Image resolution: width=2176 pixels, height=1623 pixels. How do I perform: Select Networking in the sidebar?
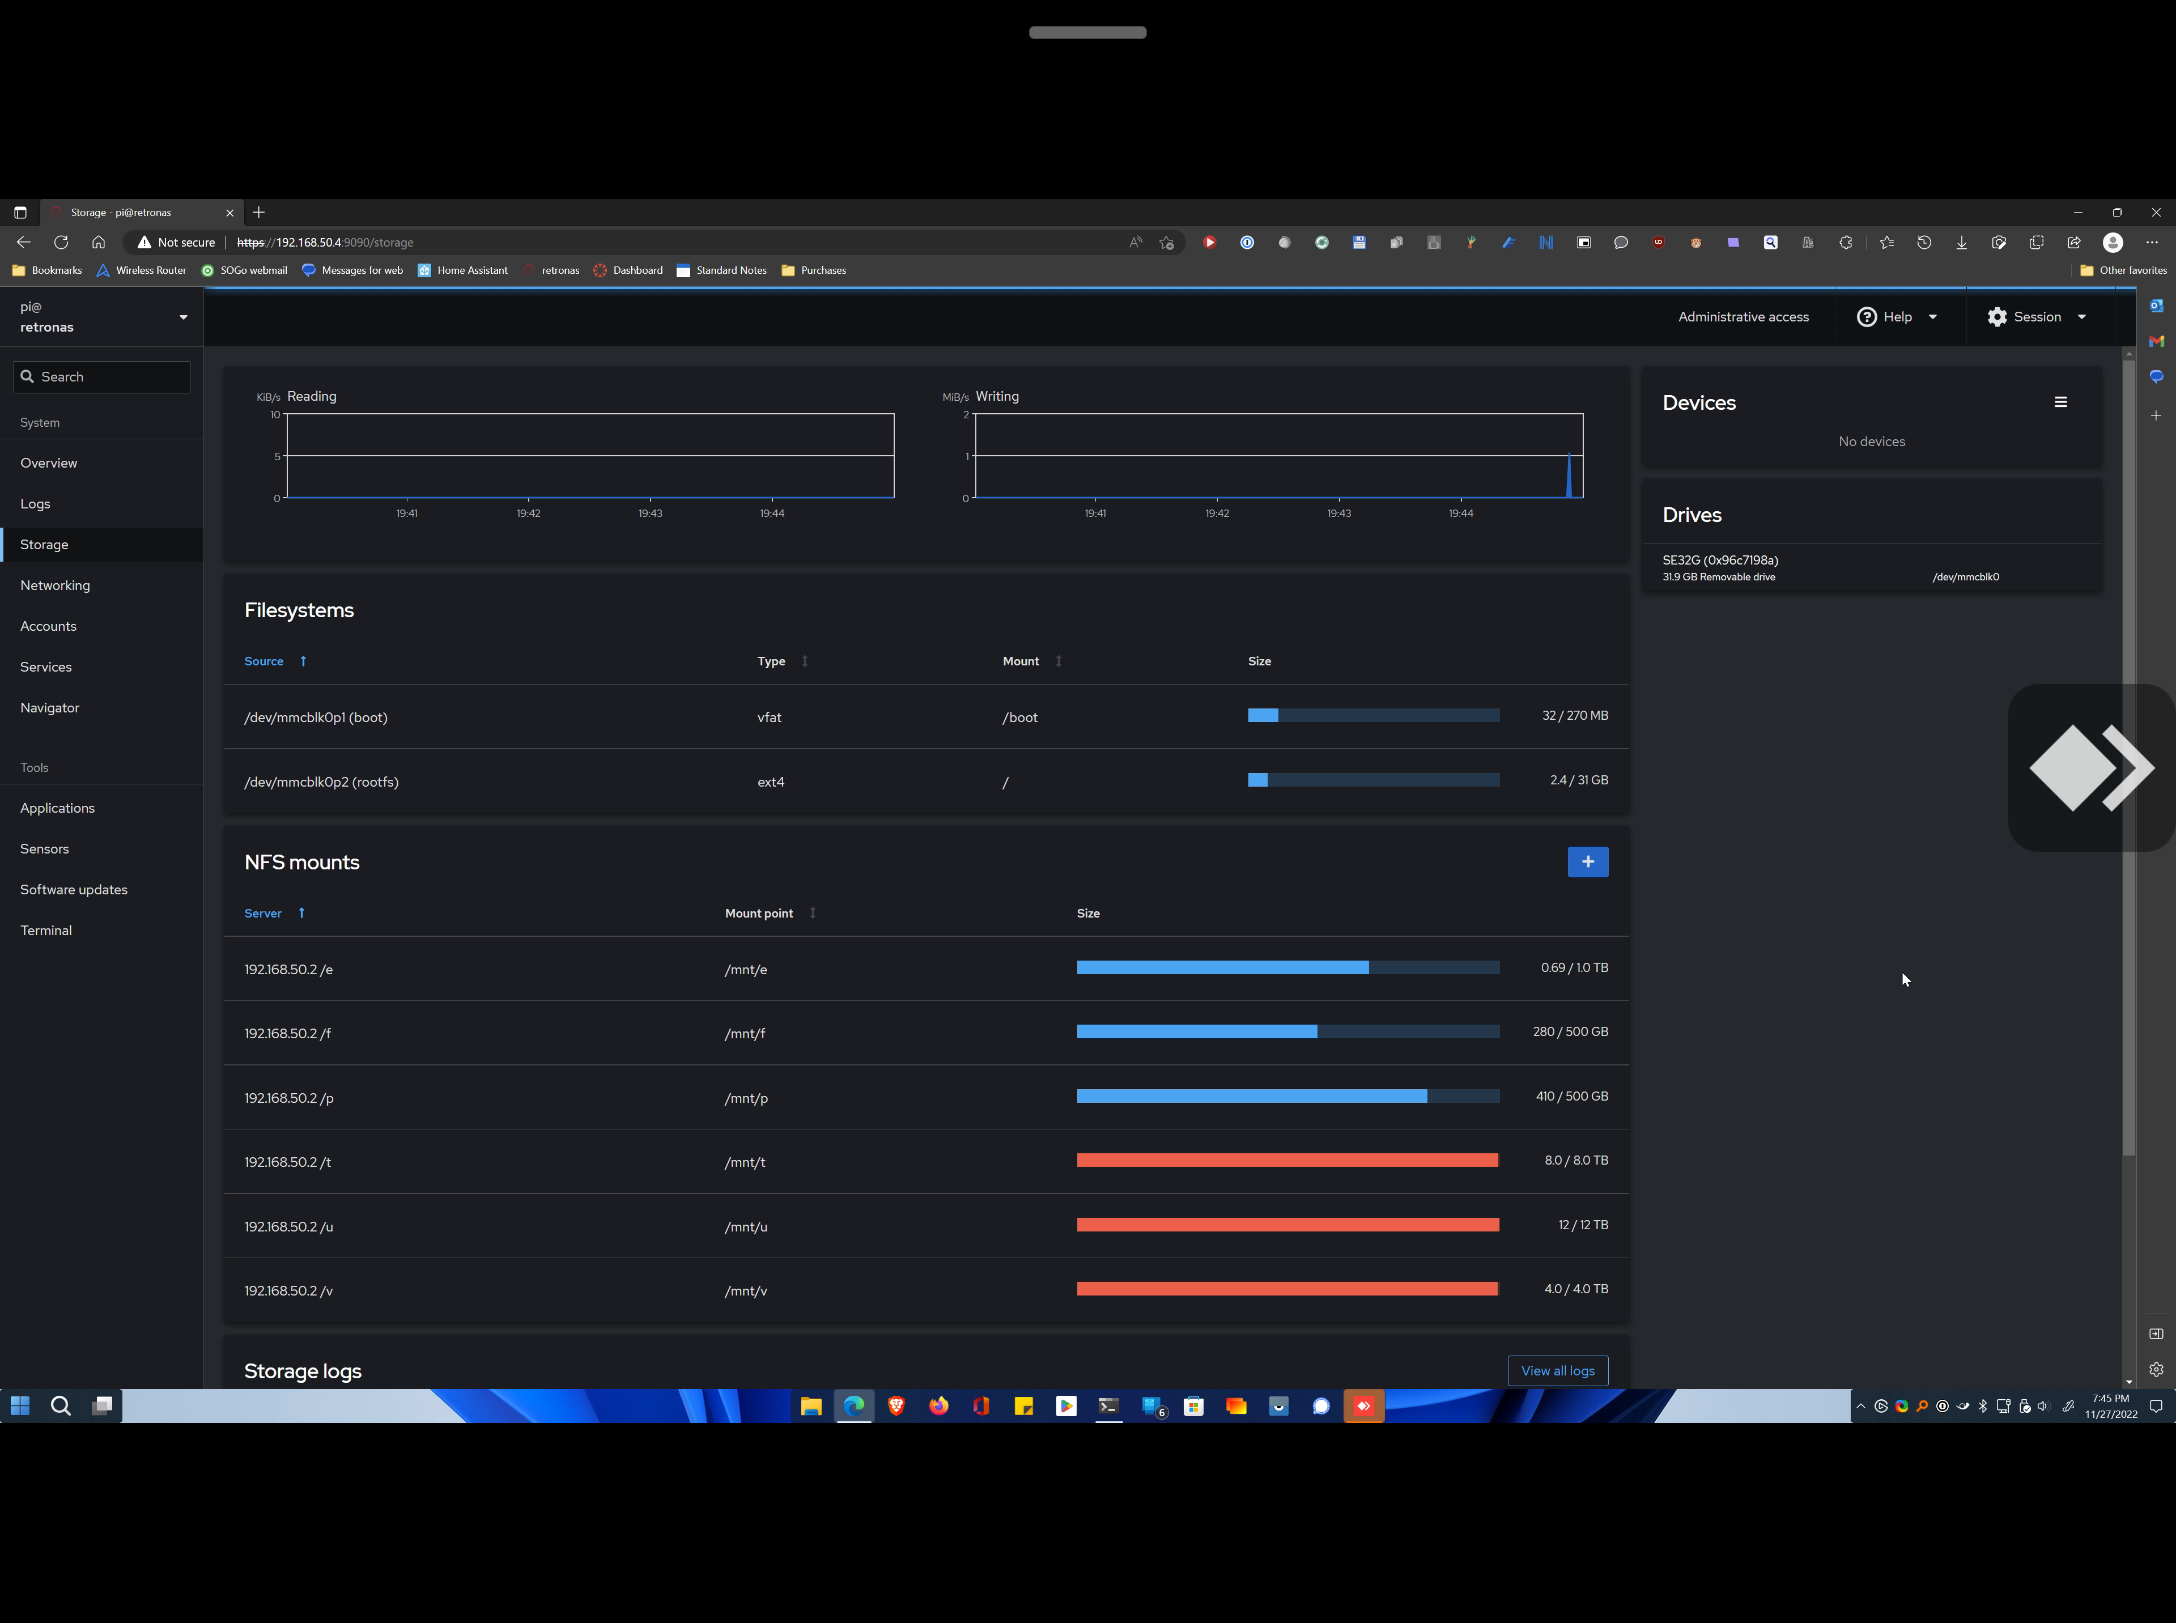point(55,585)
